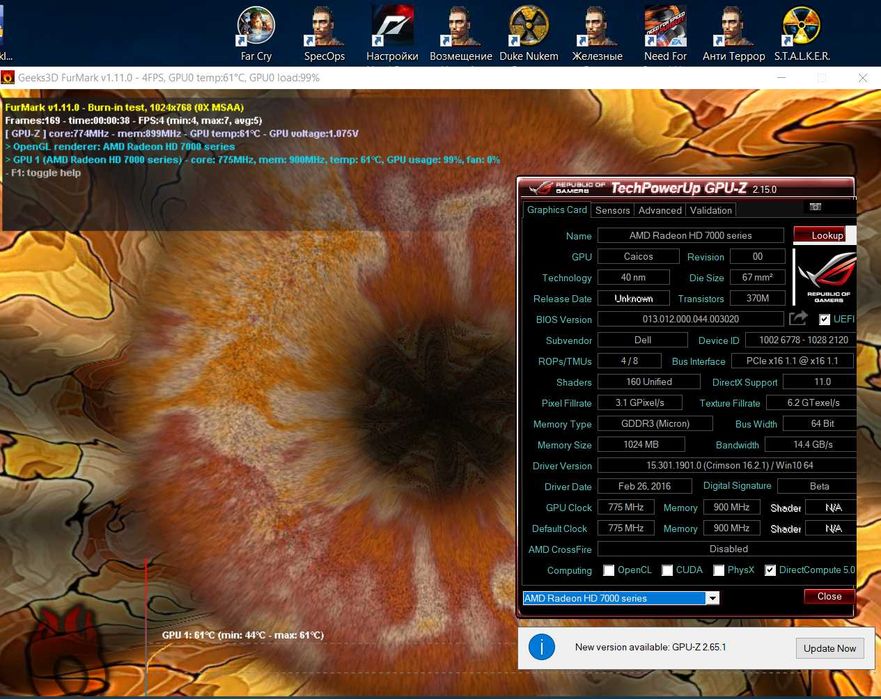Click the FurMark OpenGL renderer line

pyautogui.click(x=120, y=147)
